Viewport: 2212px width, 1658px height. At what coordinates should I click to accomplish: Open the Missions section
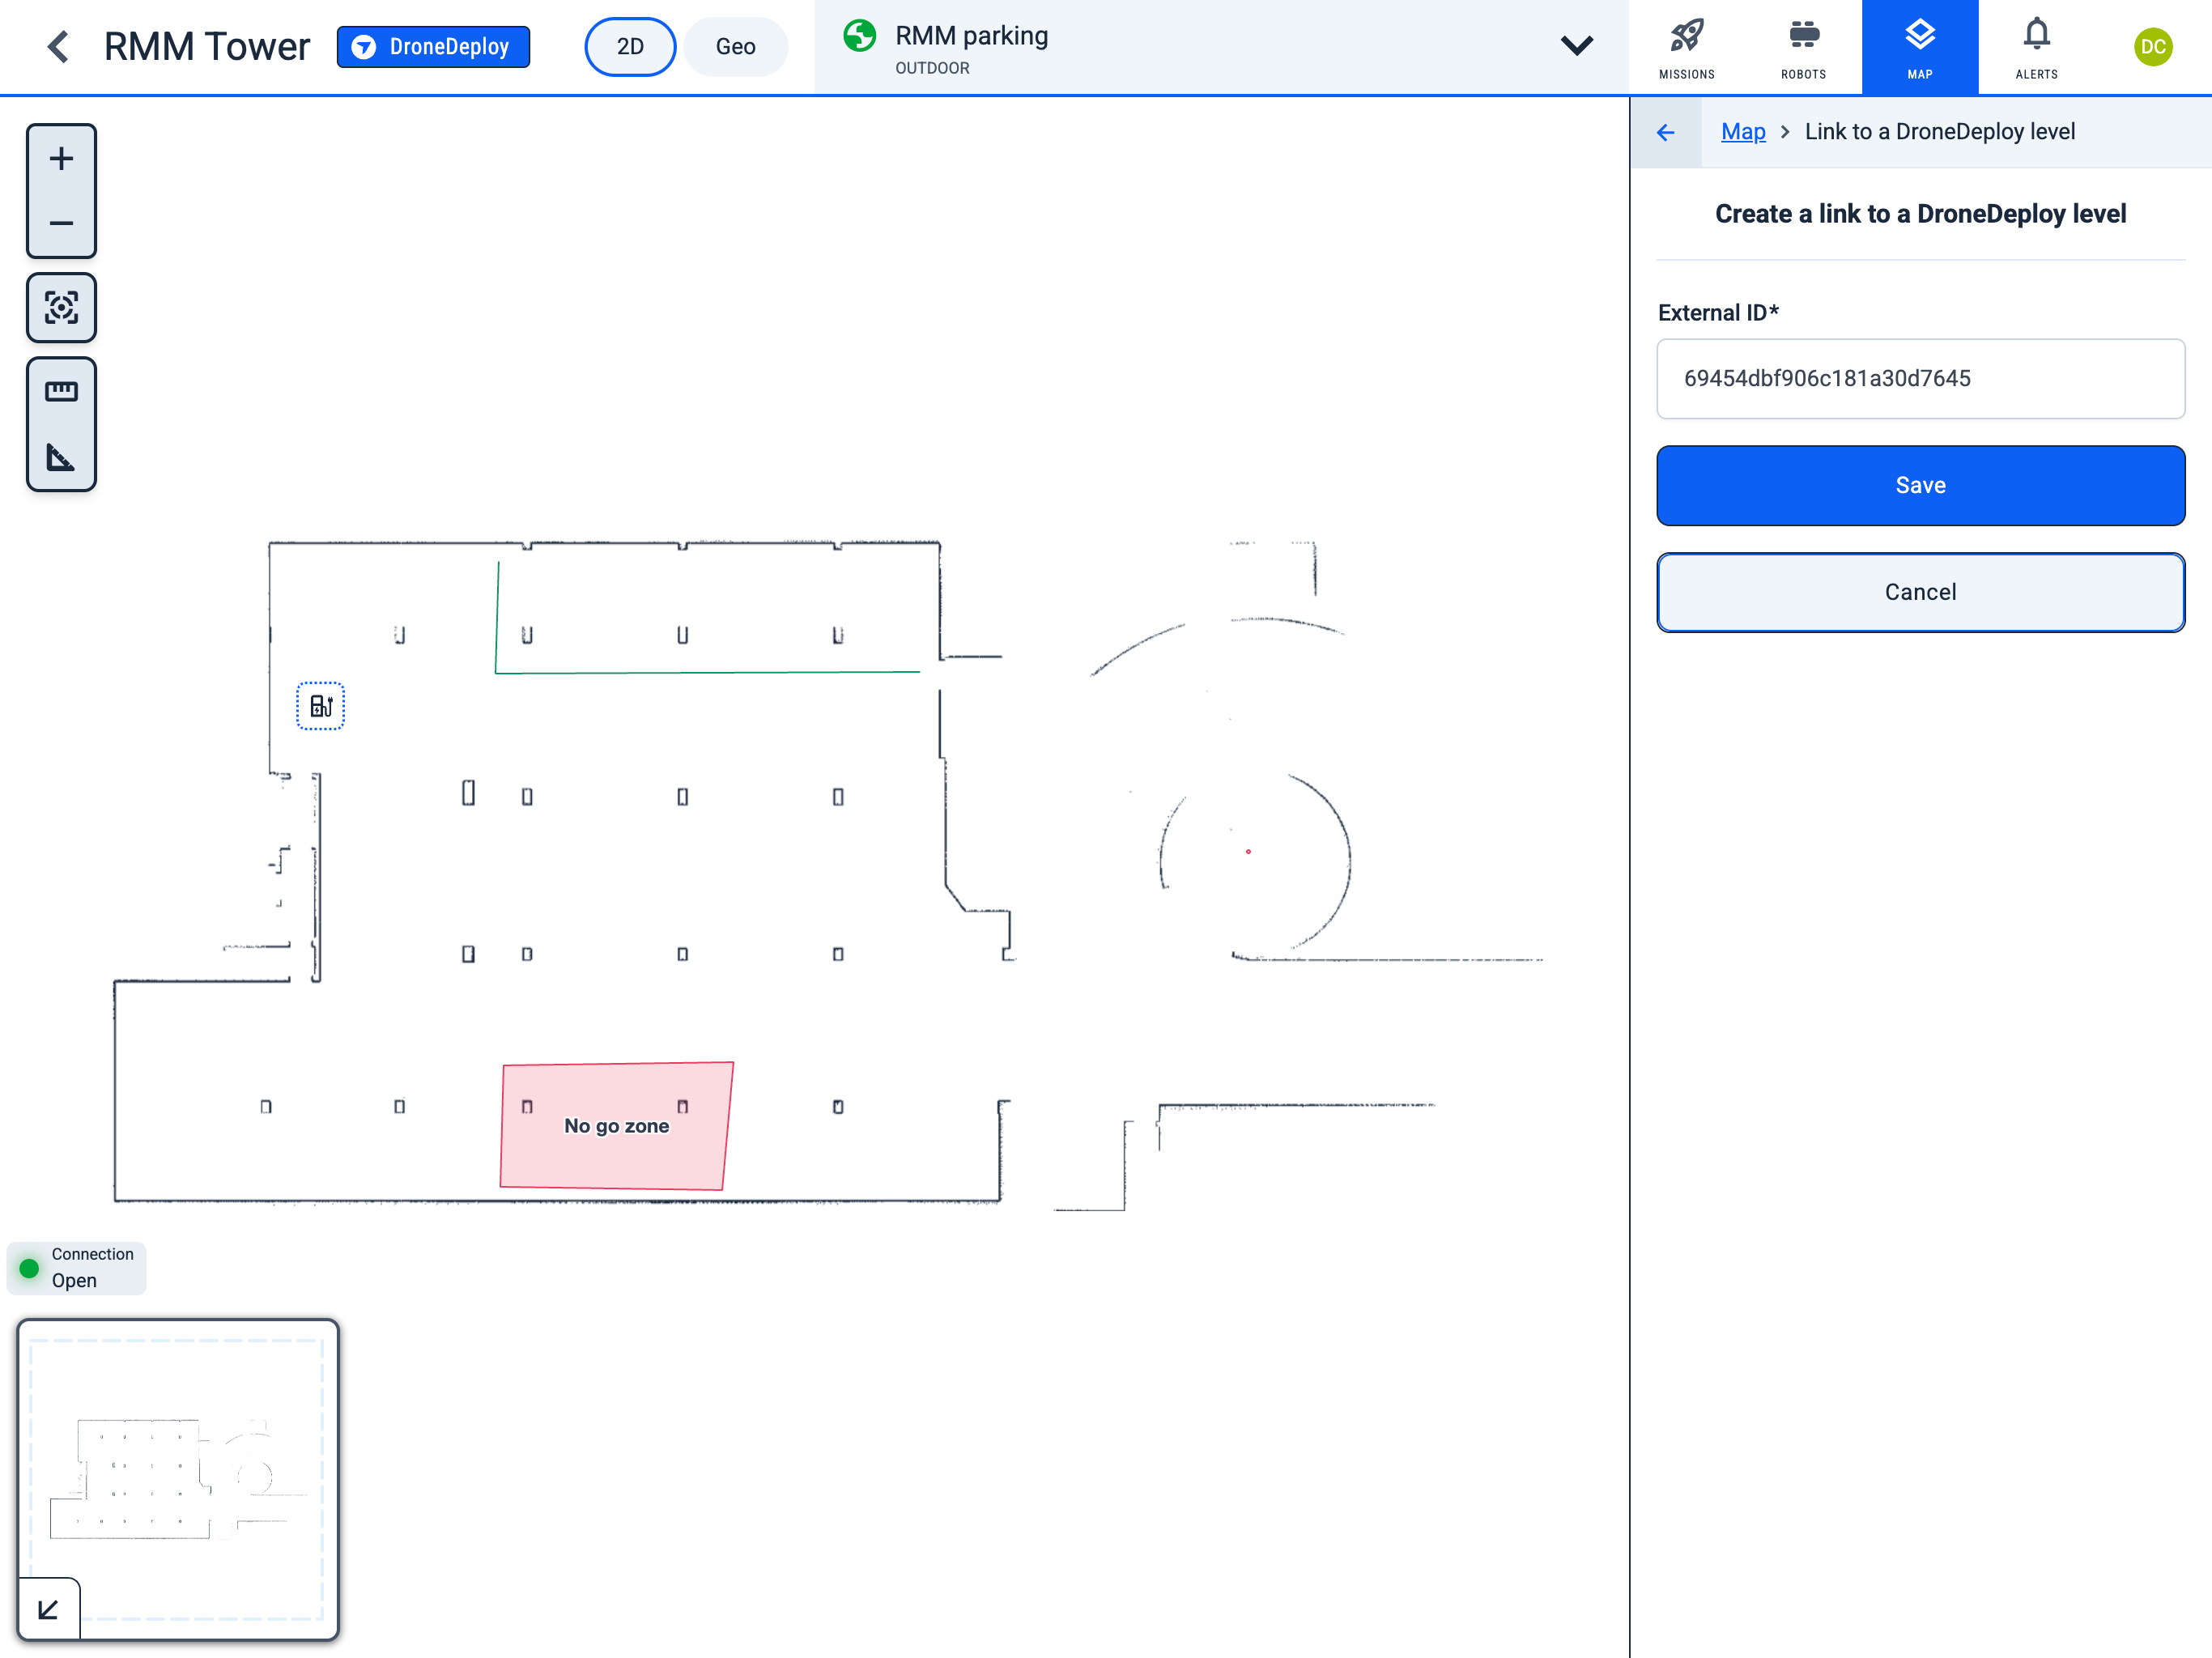click(x=1687, y=46)
